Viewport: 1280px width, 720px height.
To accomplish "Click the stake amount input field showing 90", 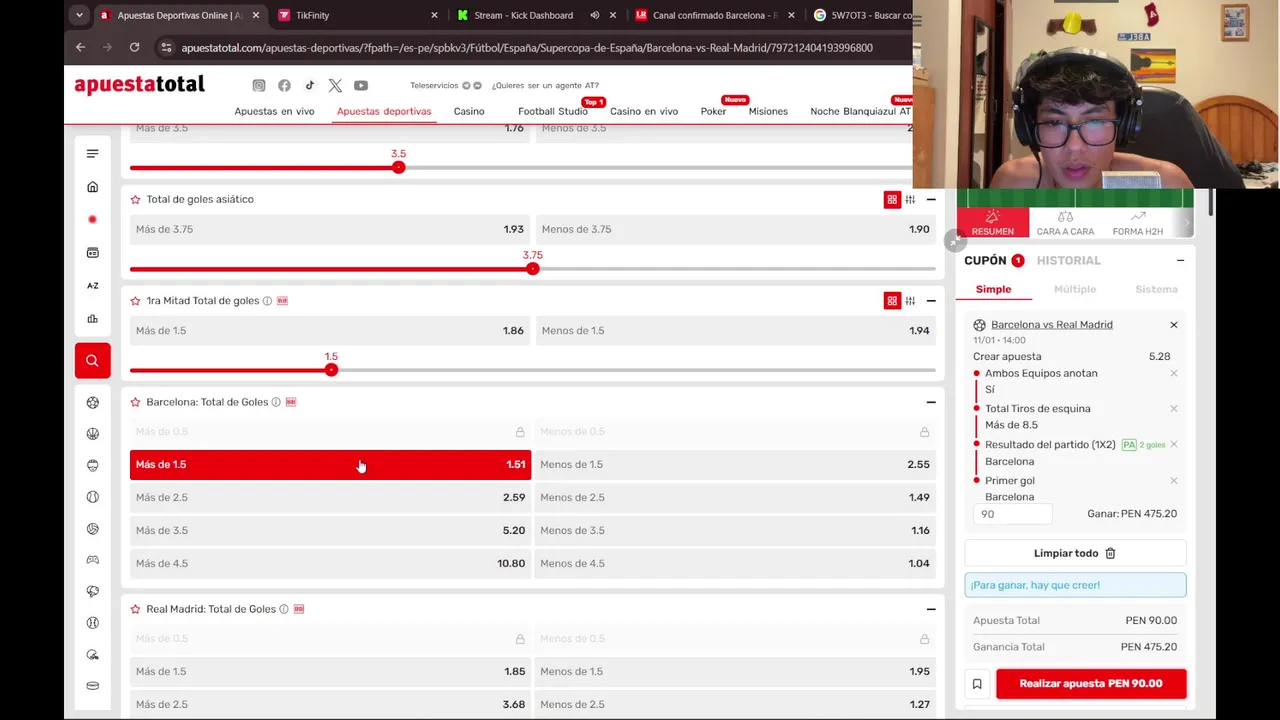I will [x=1012, y=514].
